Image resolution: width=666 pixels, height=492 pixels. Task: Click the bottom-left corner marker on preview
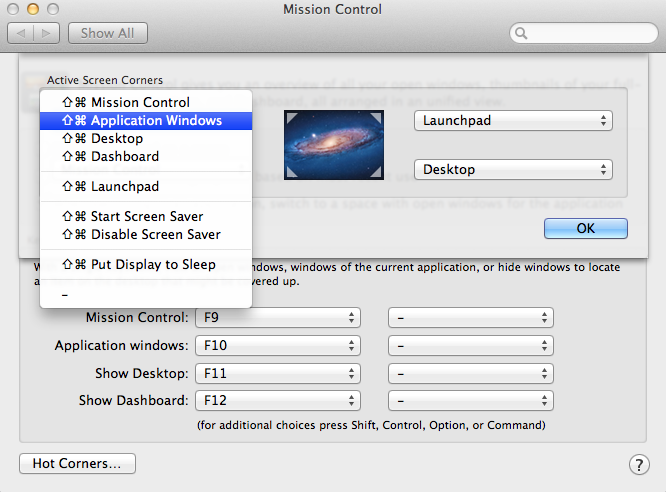[x=291, y=172]
